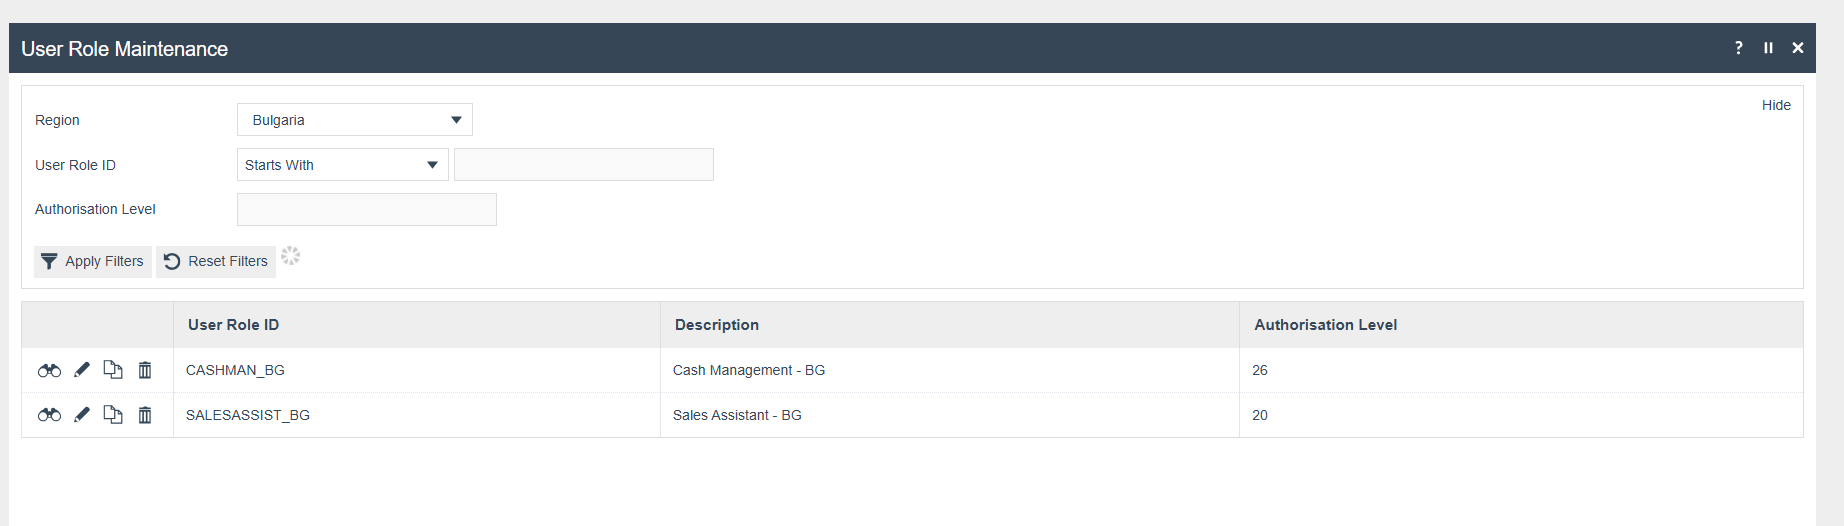Click Reset Filters button
This screenshot has width=1844, height=526.
point(216,261)
